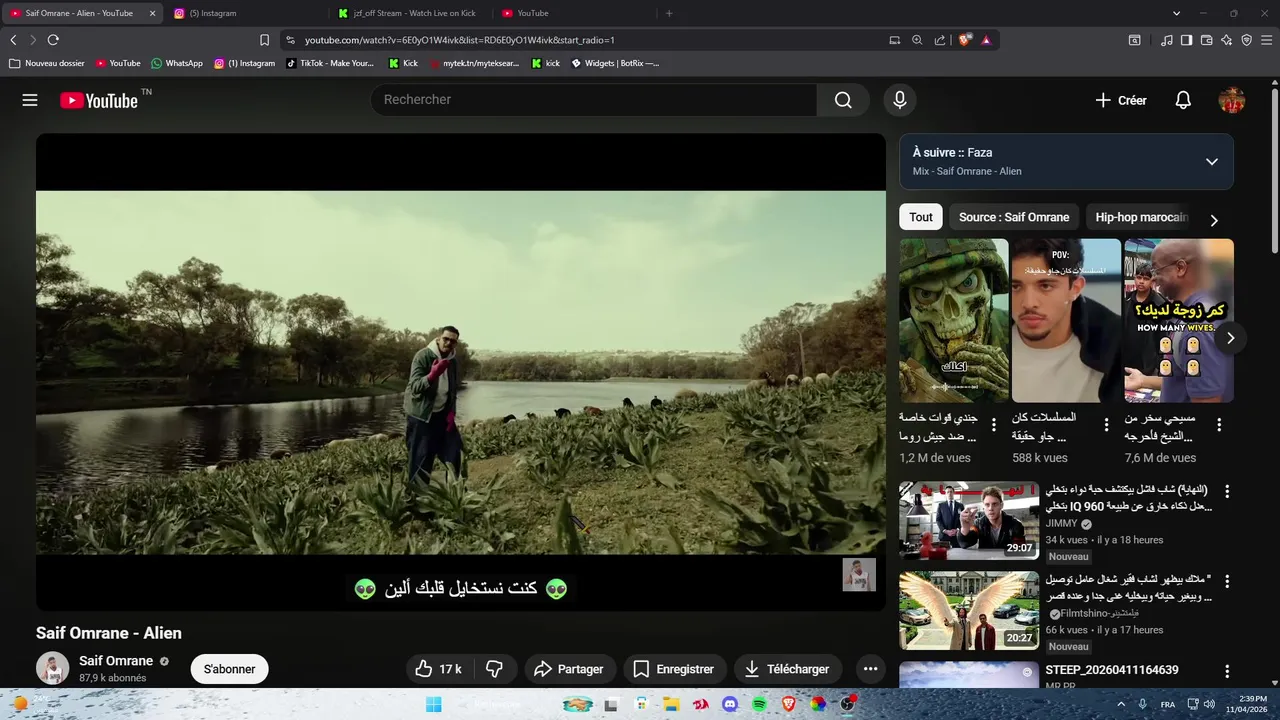Viewport: 1280px width, 720px height.
Task: Switch to the second YouTube tab
Action: [576, 13]
